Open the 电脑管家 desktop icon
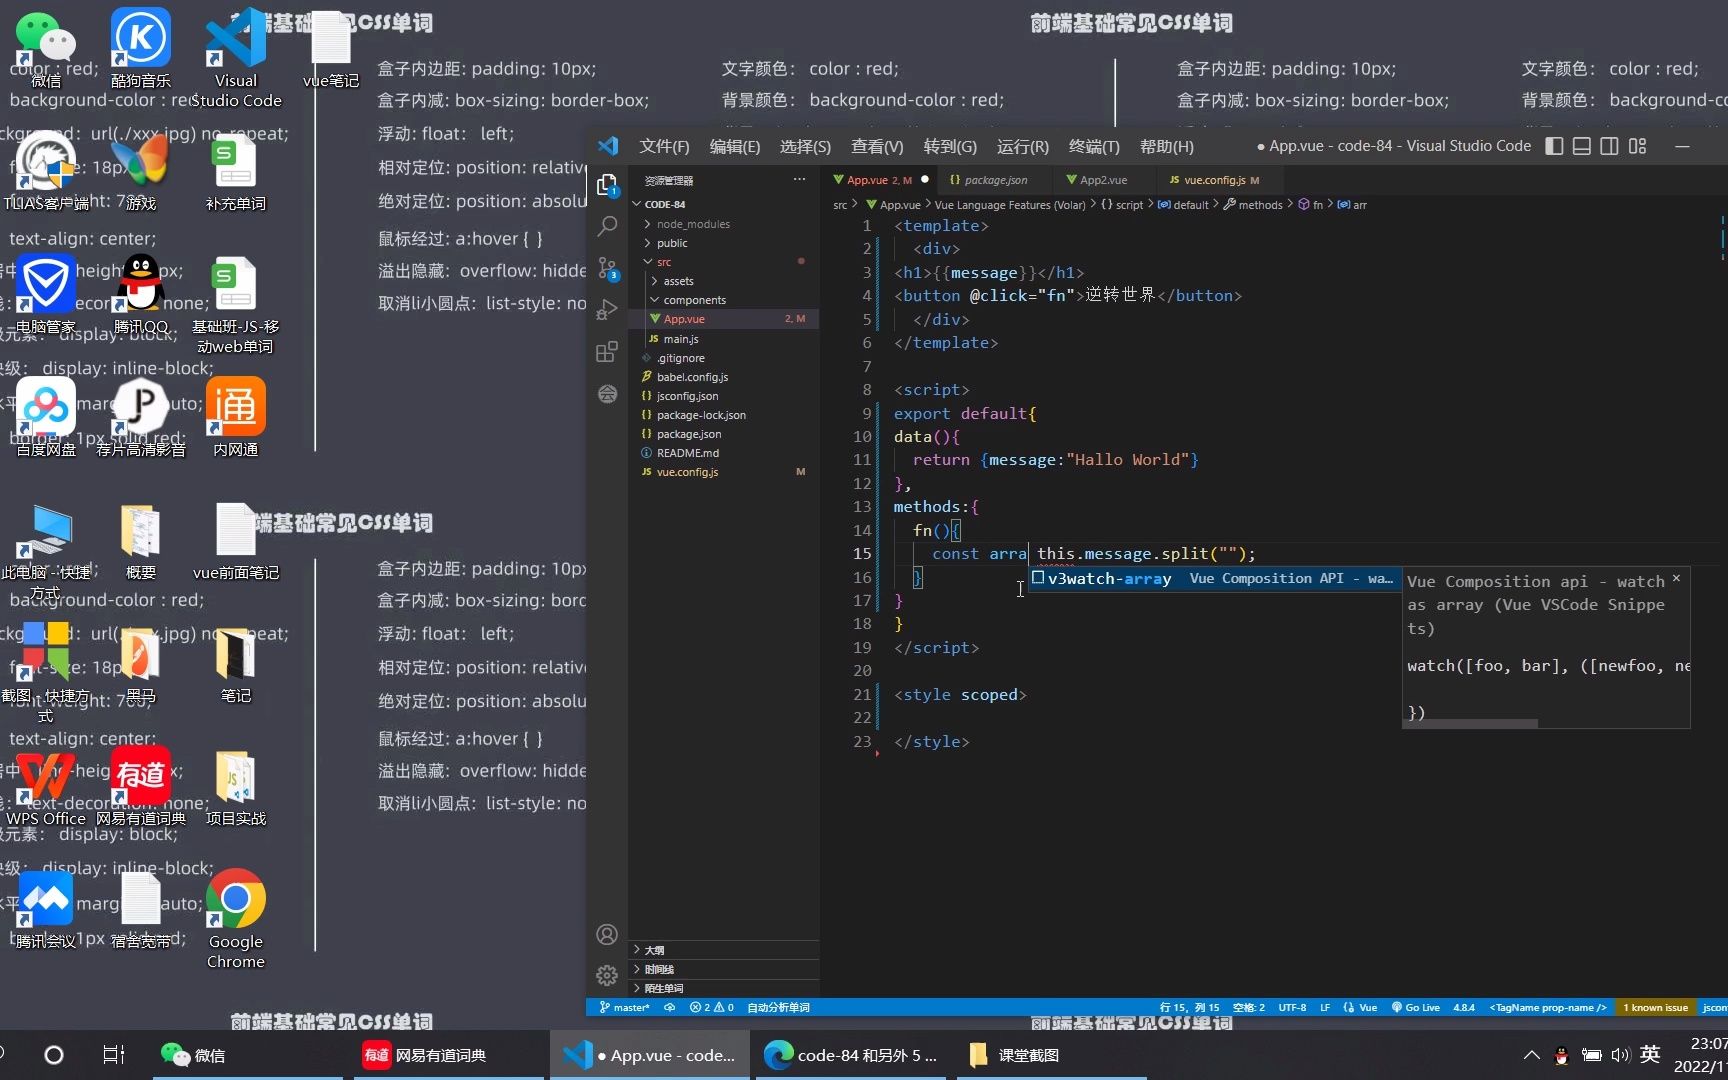Screen dimensions: 1728x1080 (x=46, y=294)
